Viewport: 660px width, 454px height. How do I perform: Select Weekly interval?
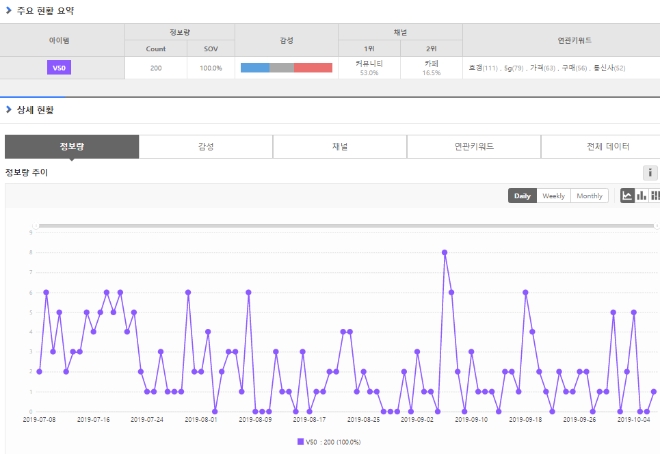554,196
